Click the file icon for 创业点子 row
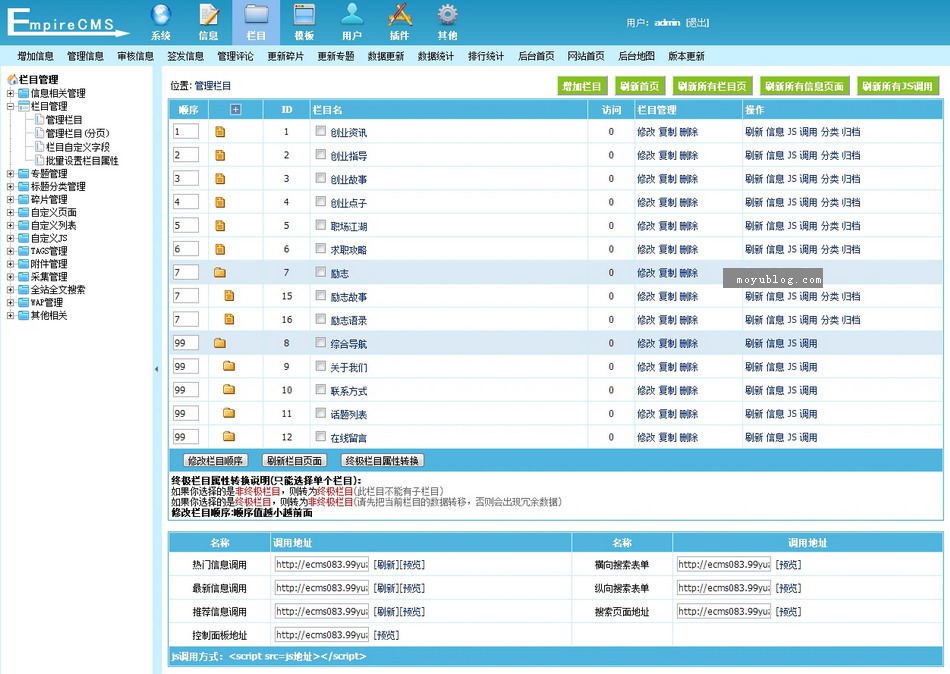 (220, 202)
